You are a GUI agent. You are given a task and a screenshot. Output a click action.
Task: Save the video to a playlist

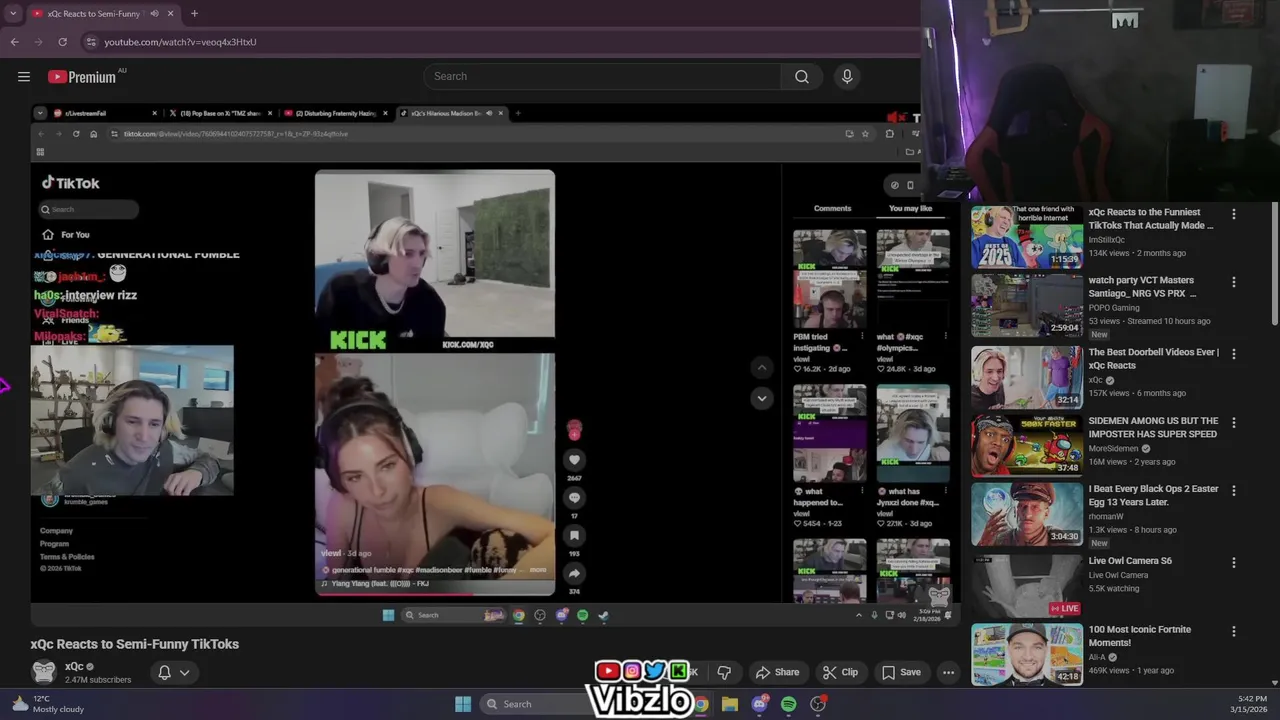click(x=901, y=673)
